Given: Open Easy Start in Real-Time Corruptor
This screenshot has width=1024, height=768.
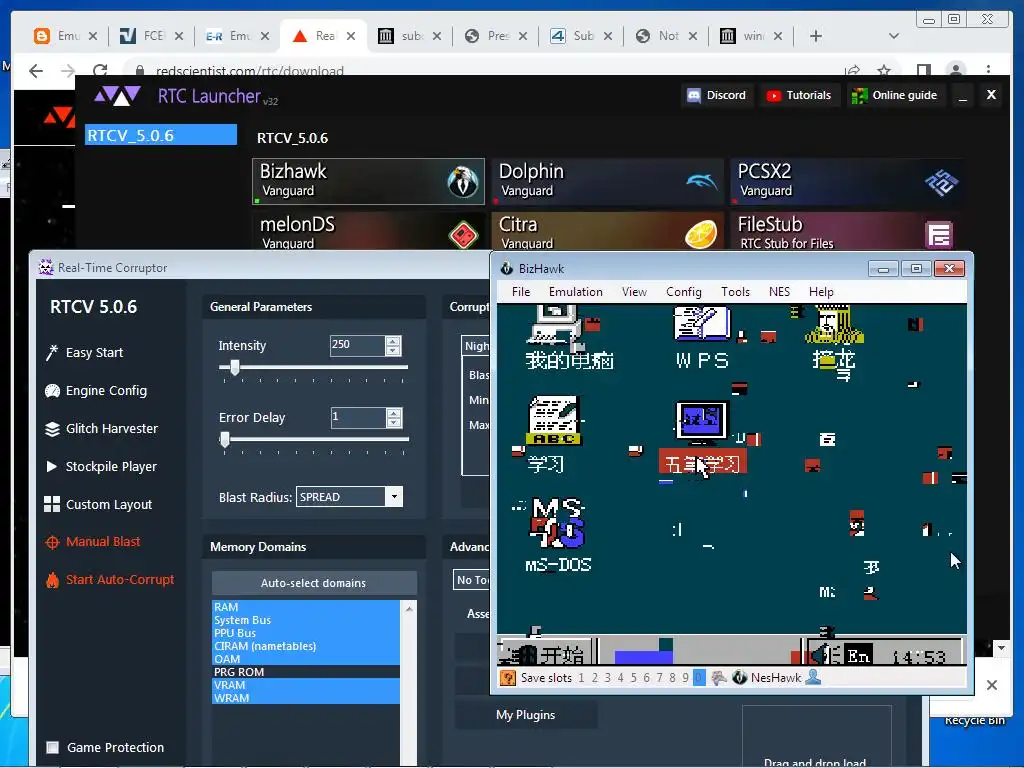Looking at the screenshot, I should [84, 353].
